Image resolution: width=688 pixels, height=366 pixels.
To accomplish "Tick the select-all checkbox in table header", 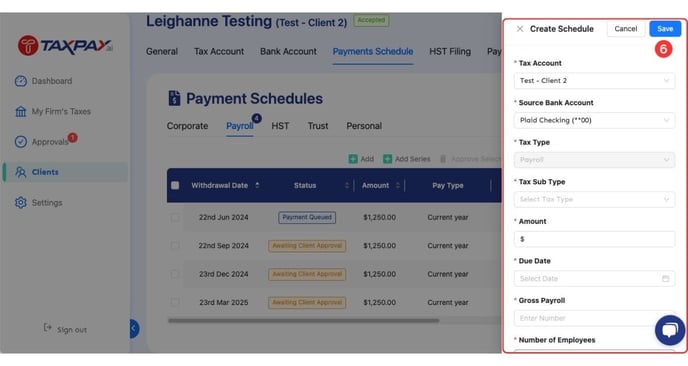I will tap(175, 185).
